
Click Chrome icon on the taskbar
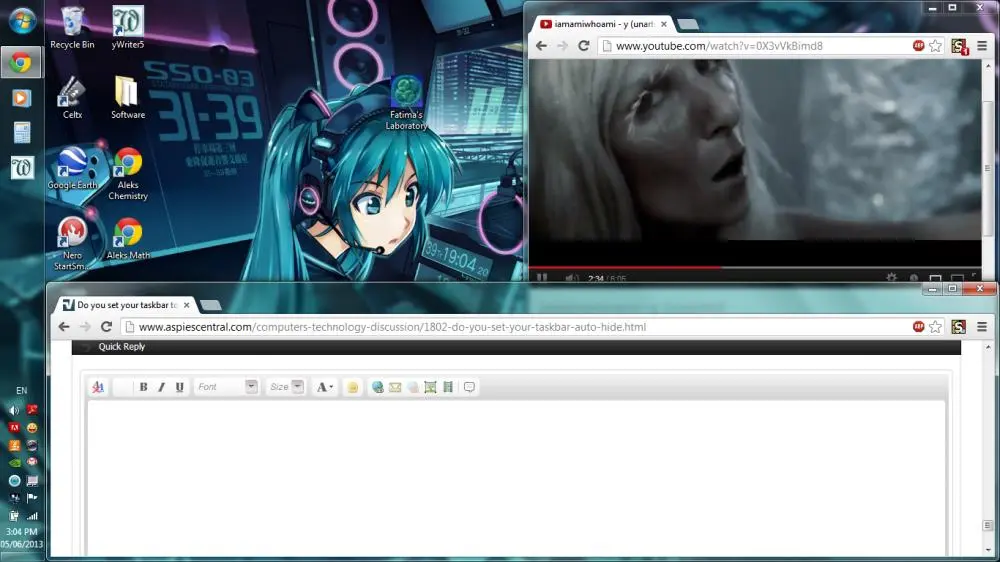point(21,63)
